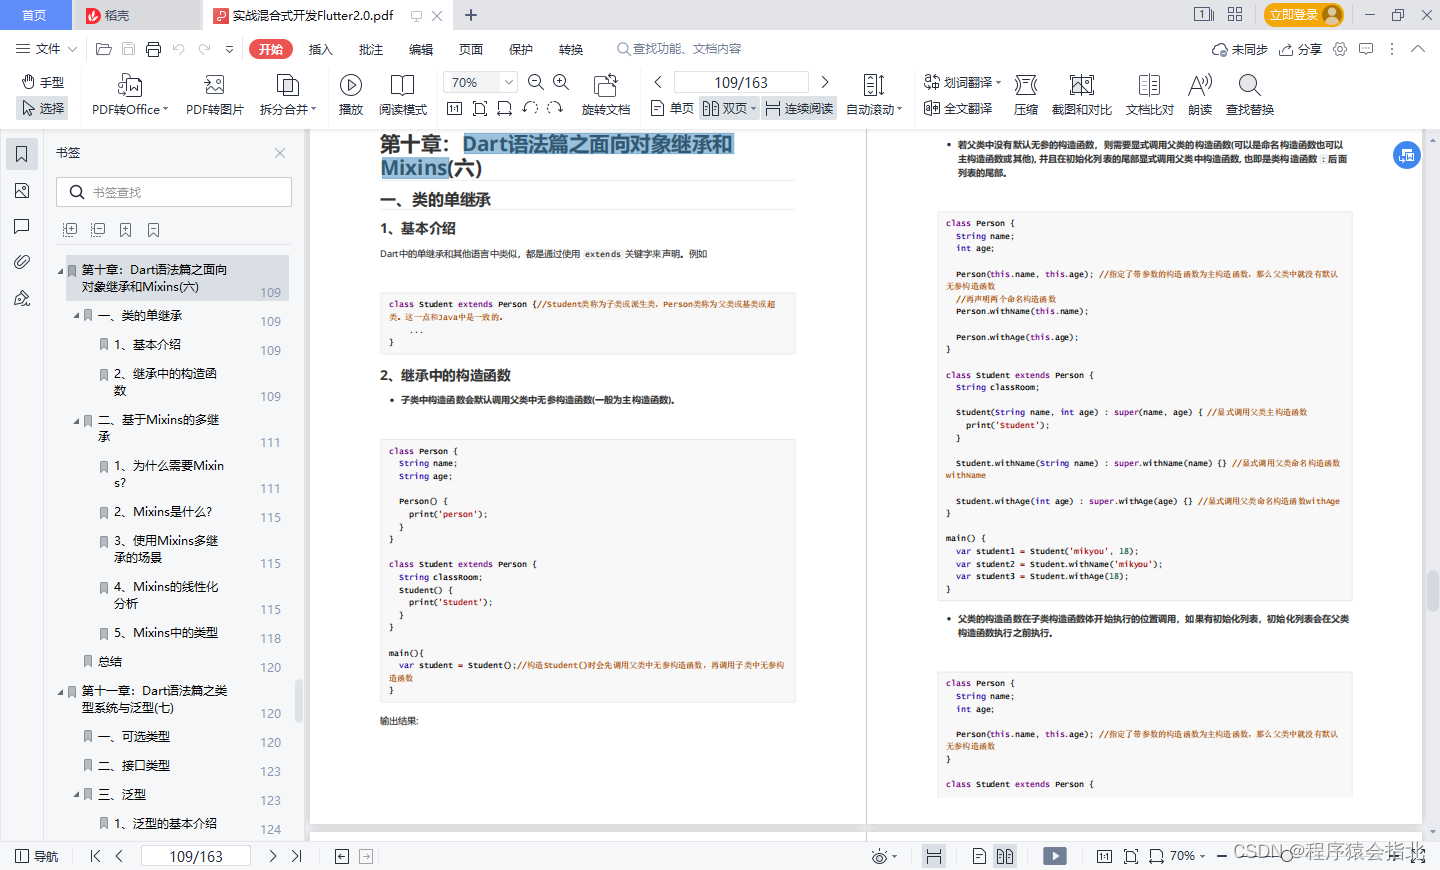Jump to first page in status bar
1440x870 pixels.
tap(95, 856)
